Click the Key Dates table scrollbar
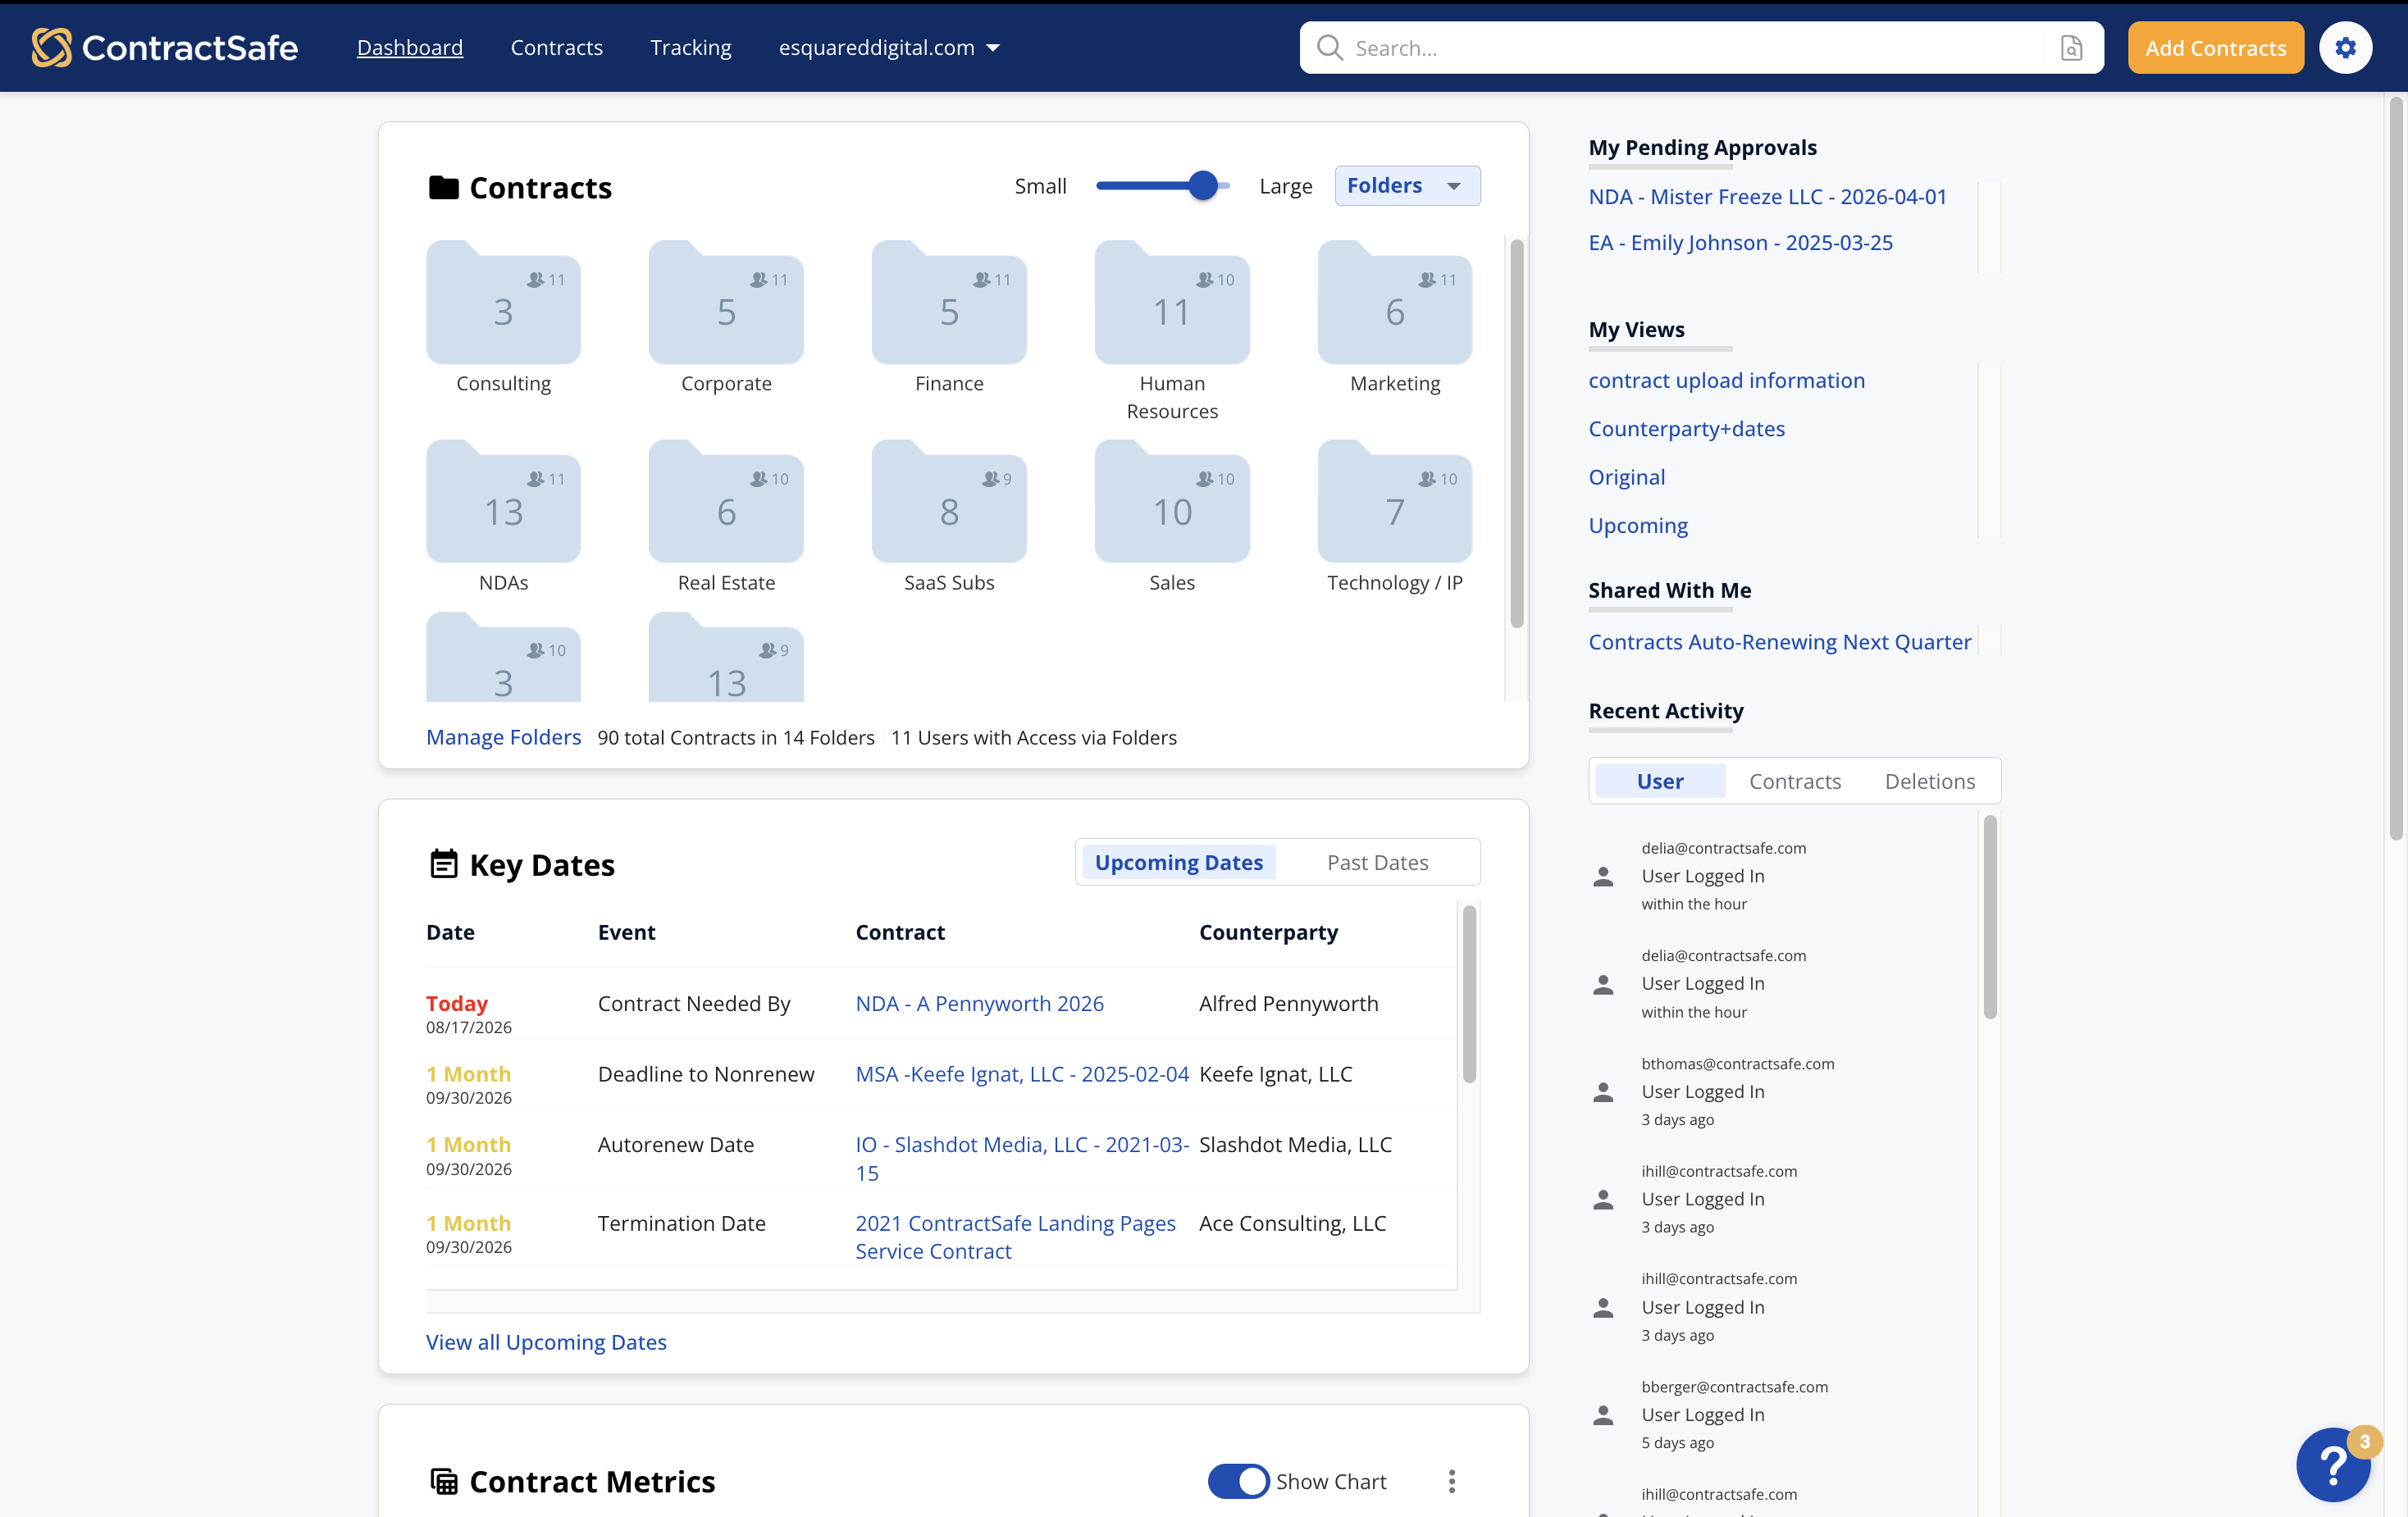2408x1517 pixels. coord(1469,994)
